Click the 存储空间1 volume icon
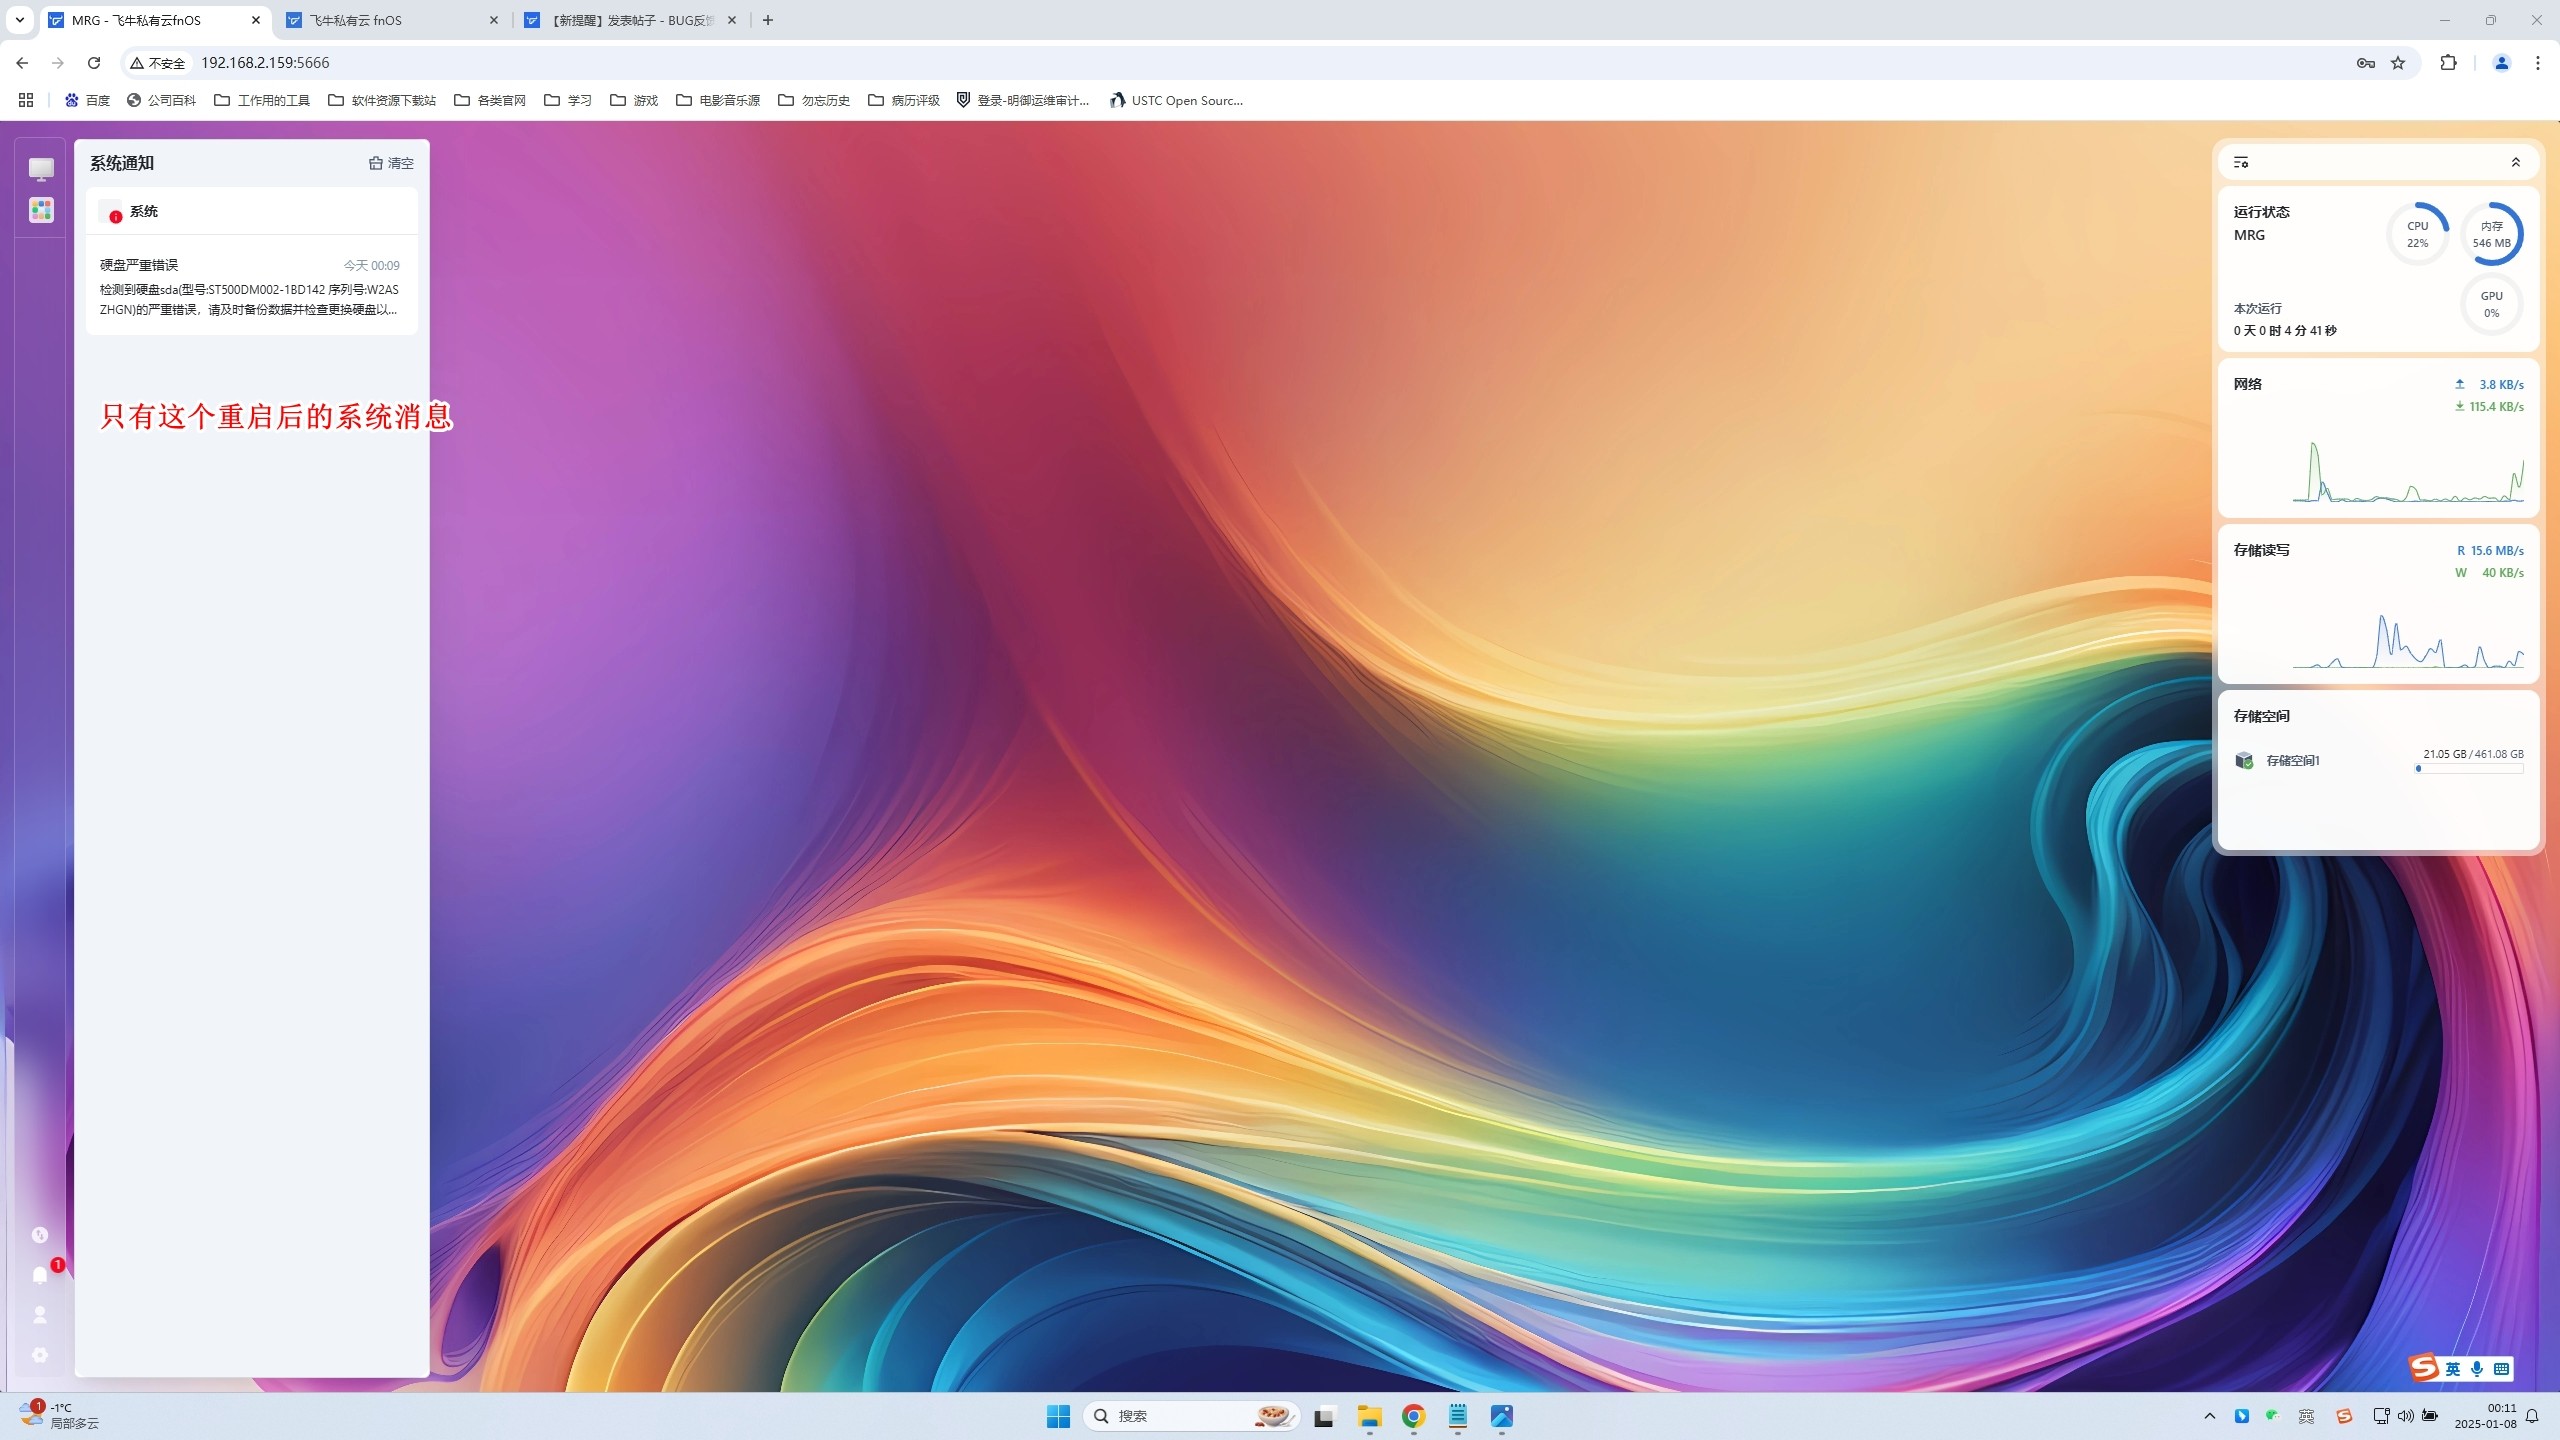 (x=2244, y=761)
